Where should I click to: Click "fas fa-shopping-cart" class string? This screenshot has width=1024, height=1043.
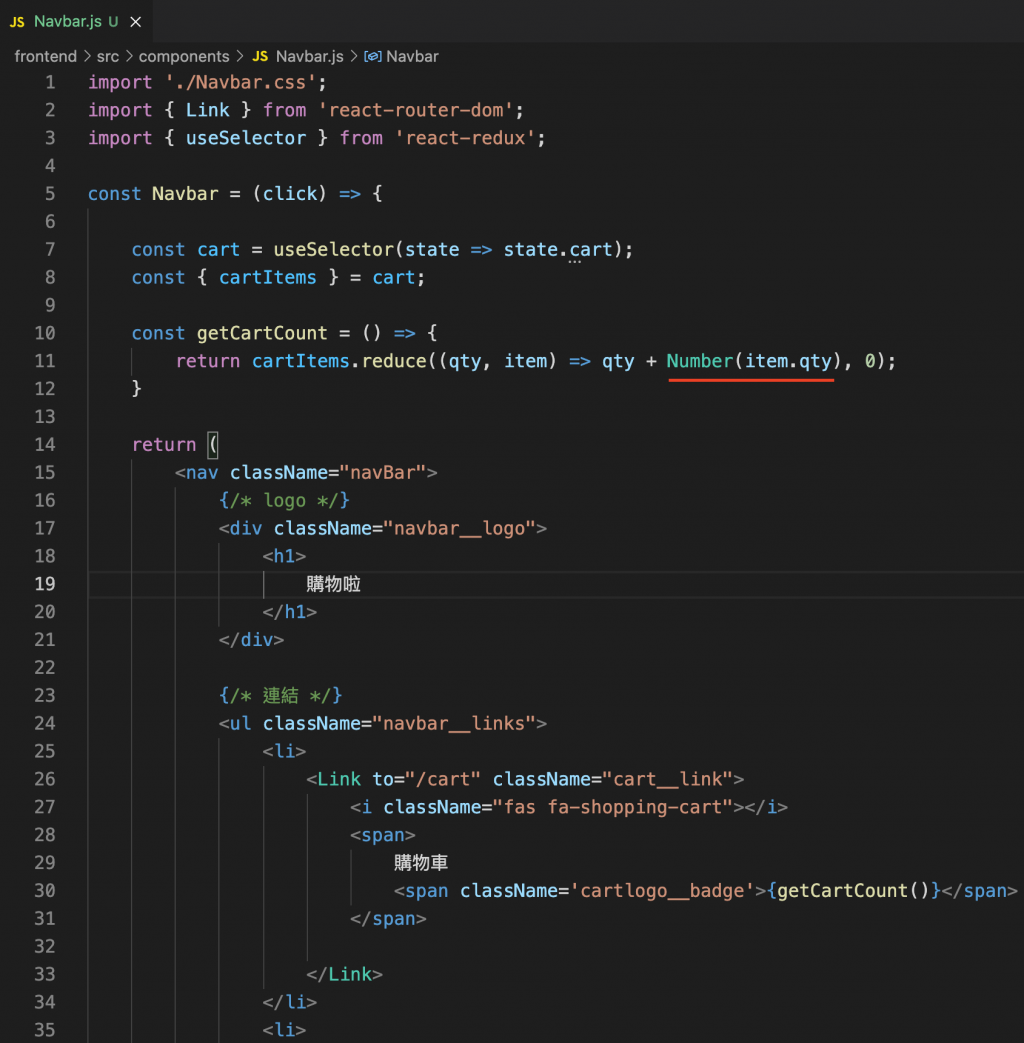tap(613, 808)
